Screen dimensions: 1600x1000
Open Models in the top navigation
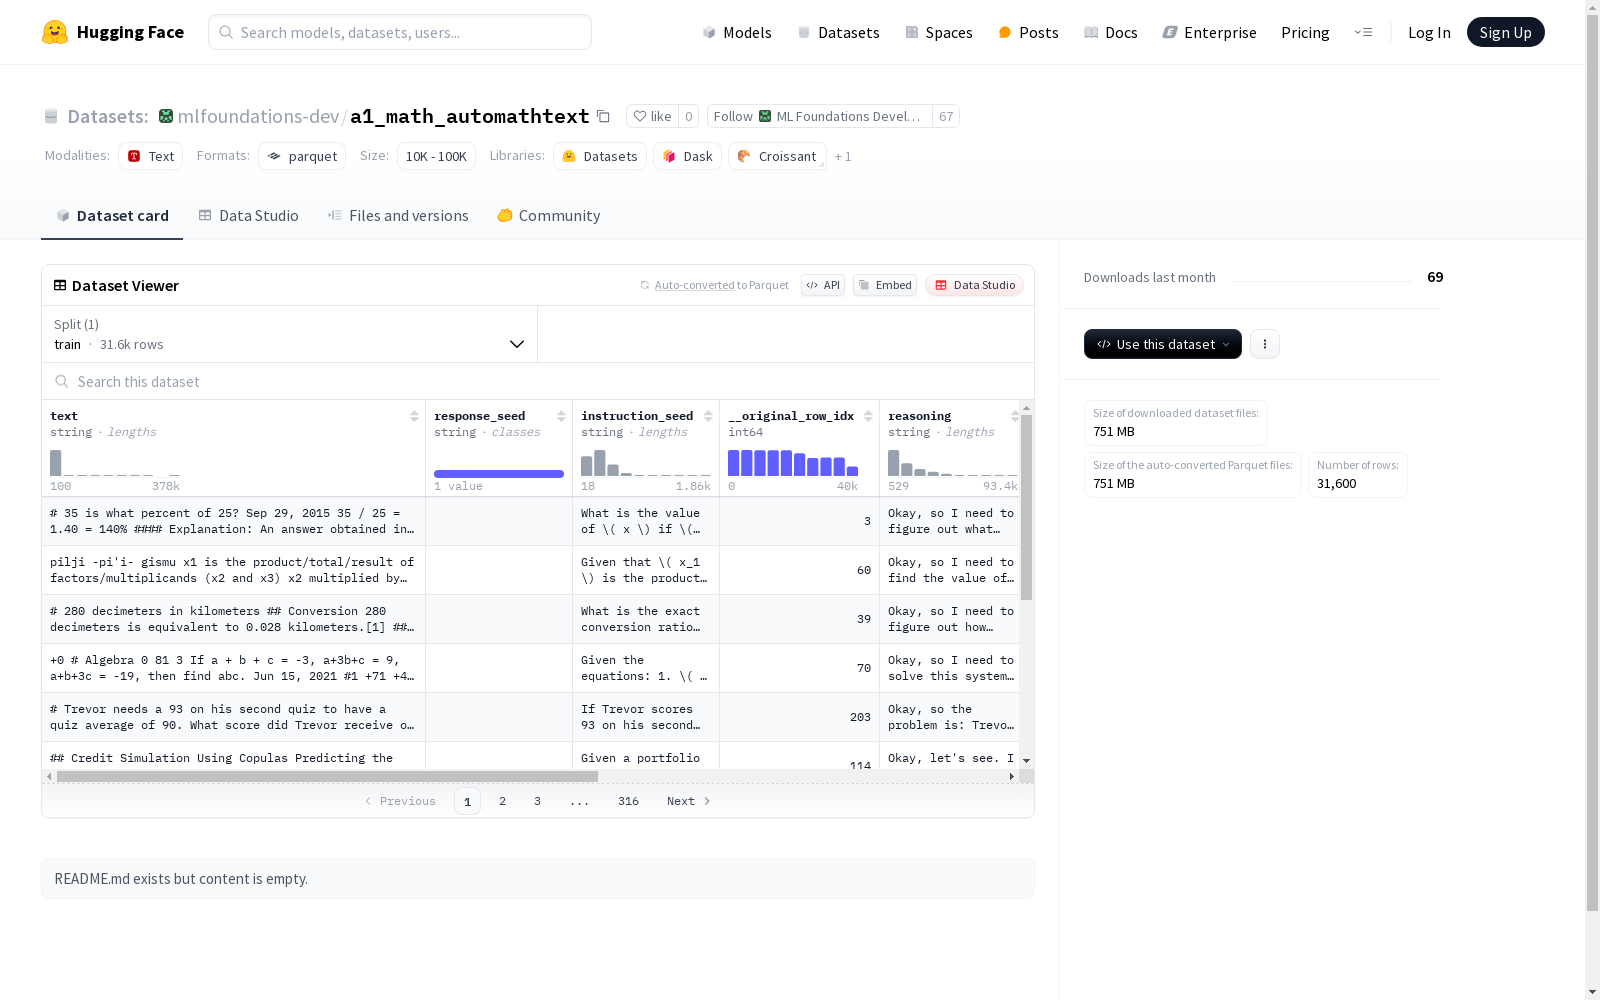737,32
